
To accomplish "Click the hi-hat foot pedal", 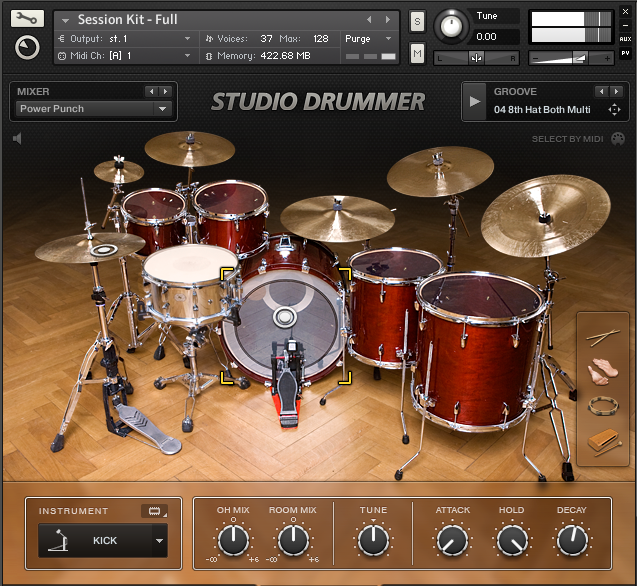I will (x=147, y=429).
